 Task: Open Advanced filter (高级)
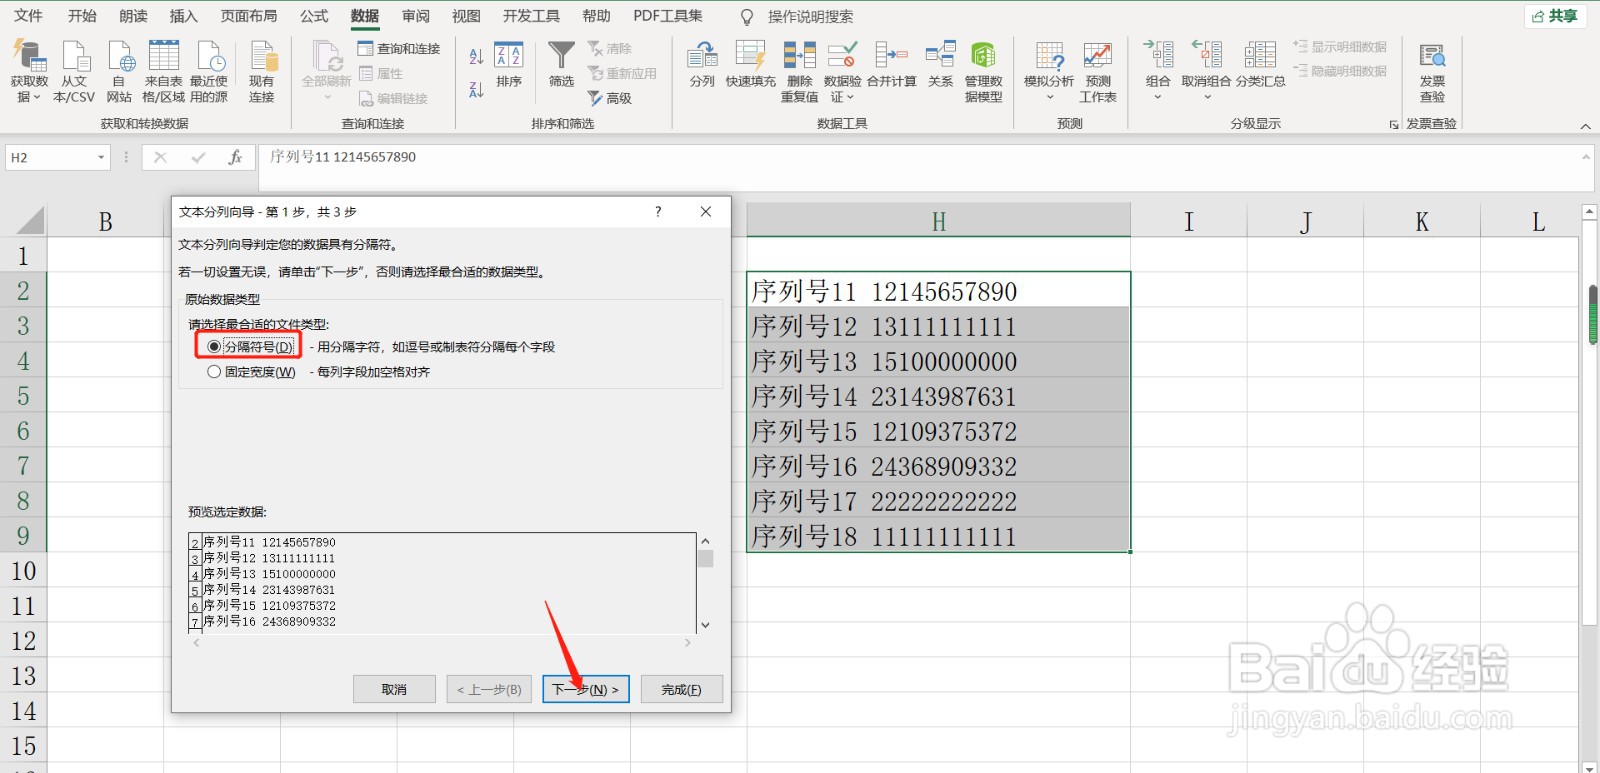[609, 98]
